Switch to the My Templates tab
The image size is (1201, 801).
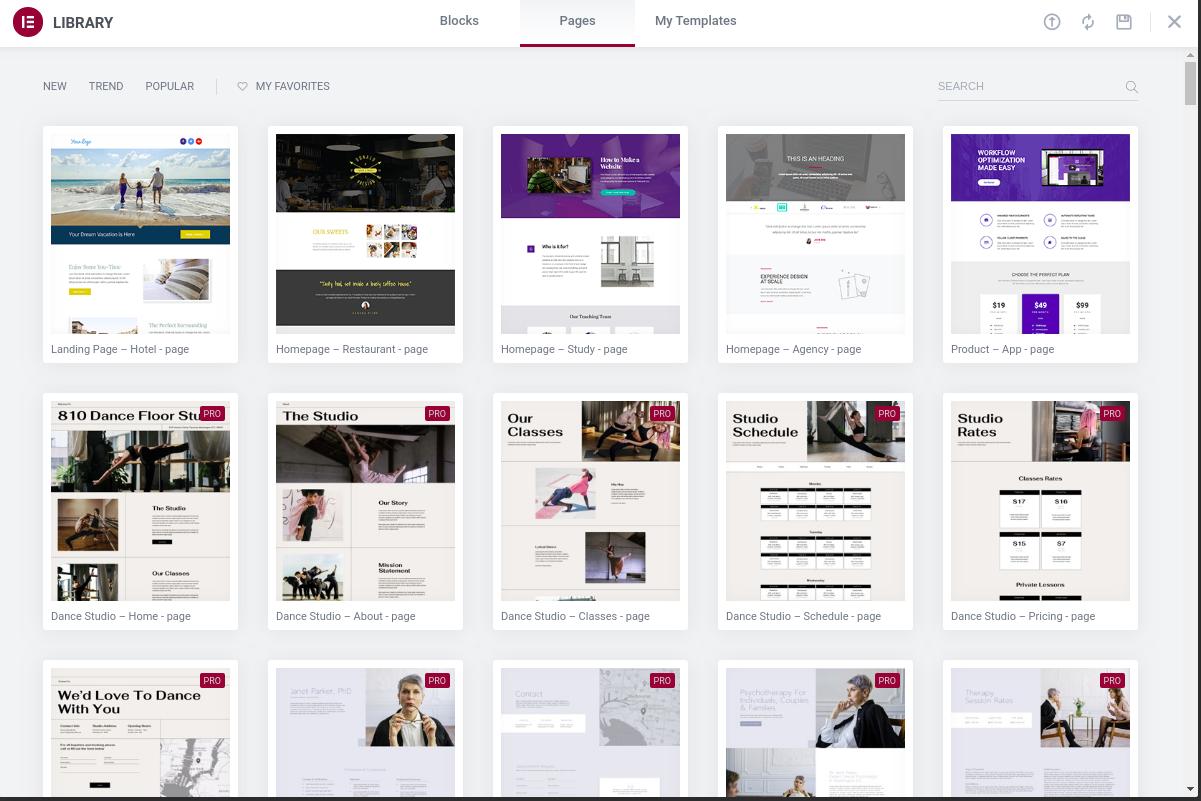tap(696, 21)
